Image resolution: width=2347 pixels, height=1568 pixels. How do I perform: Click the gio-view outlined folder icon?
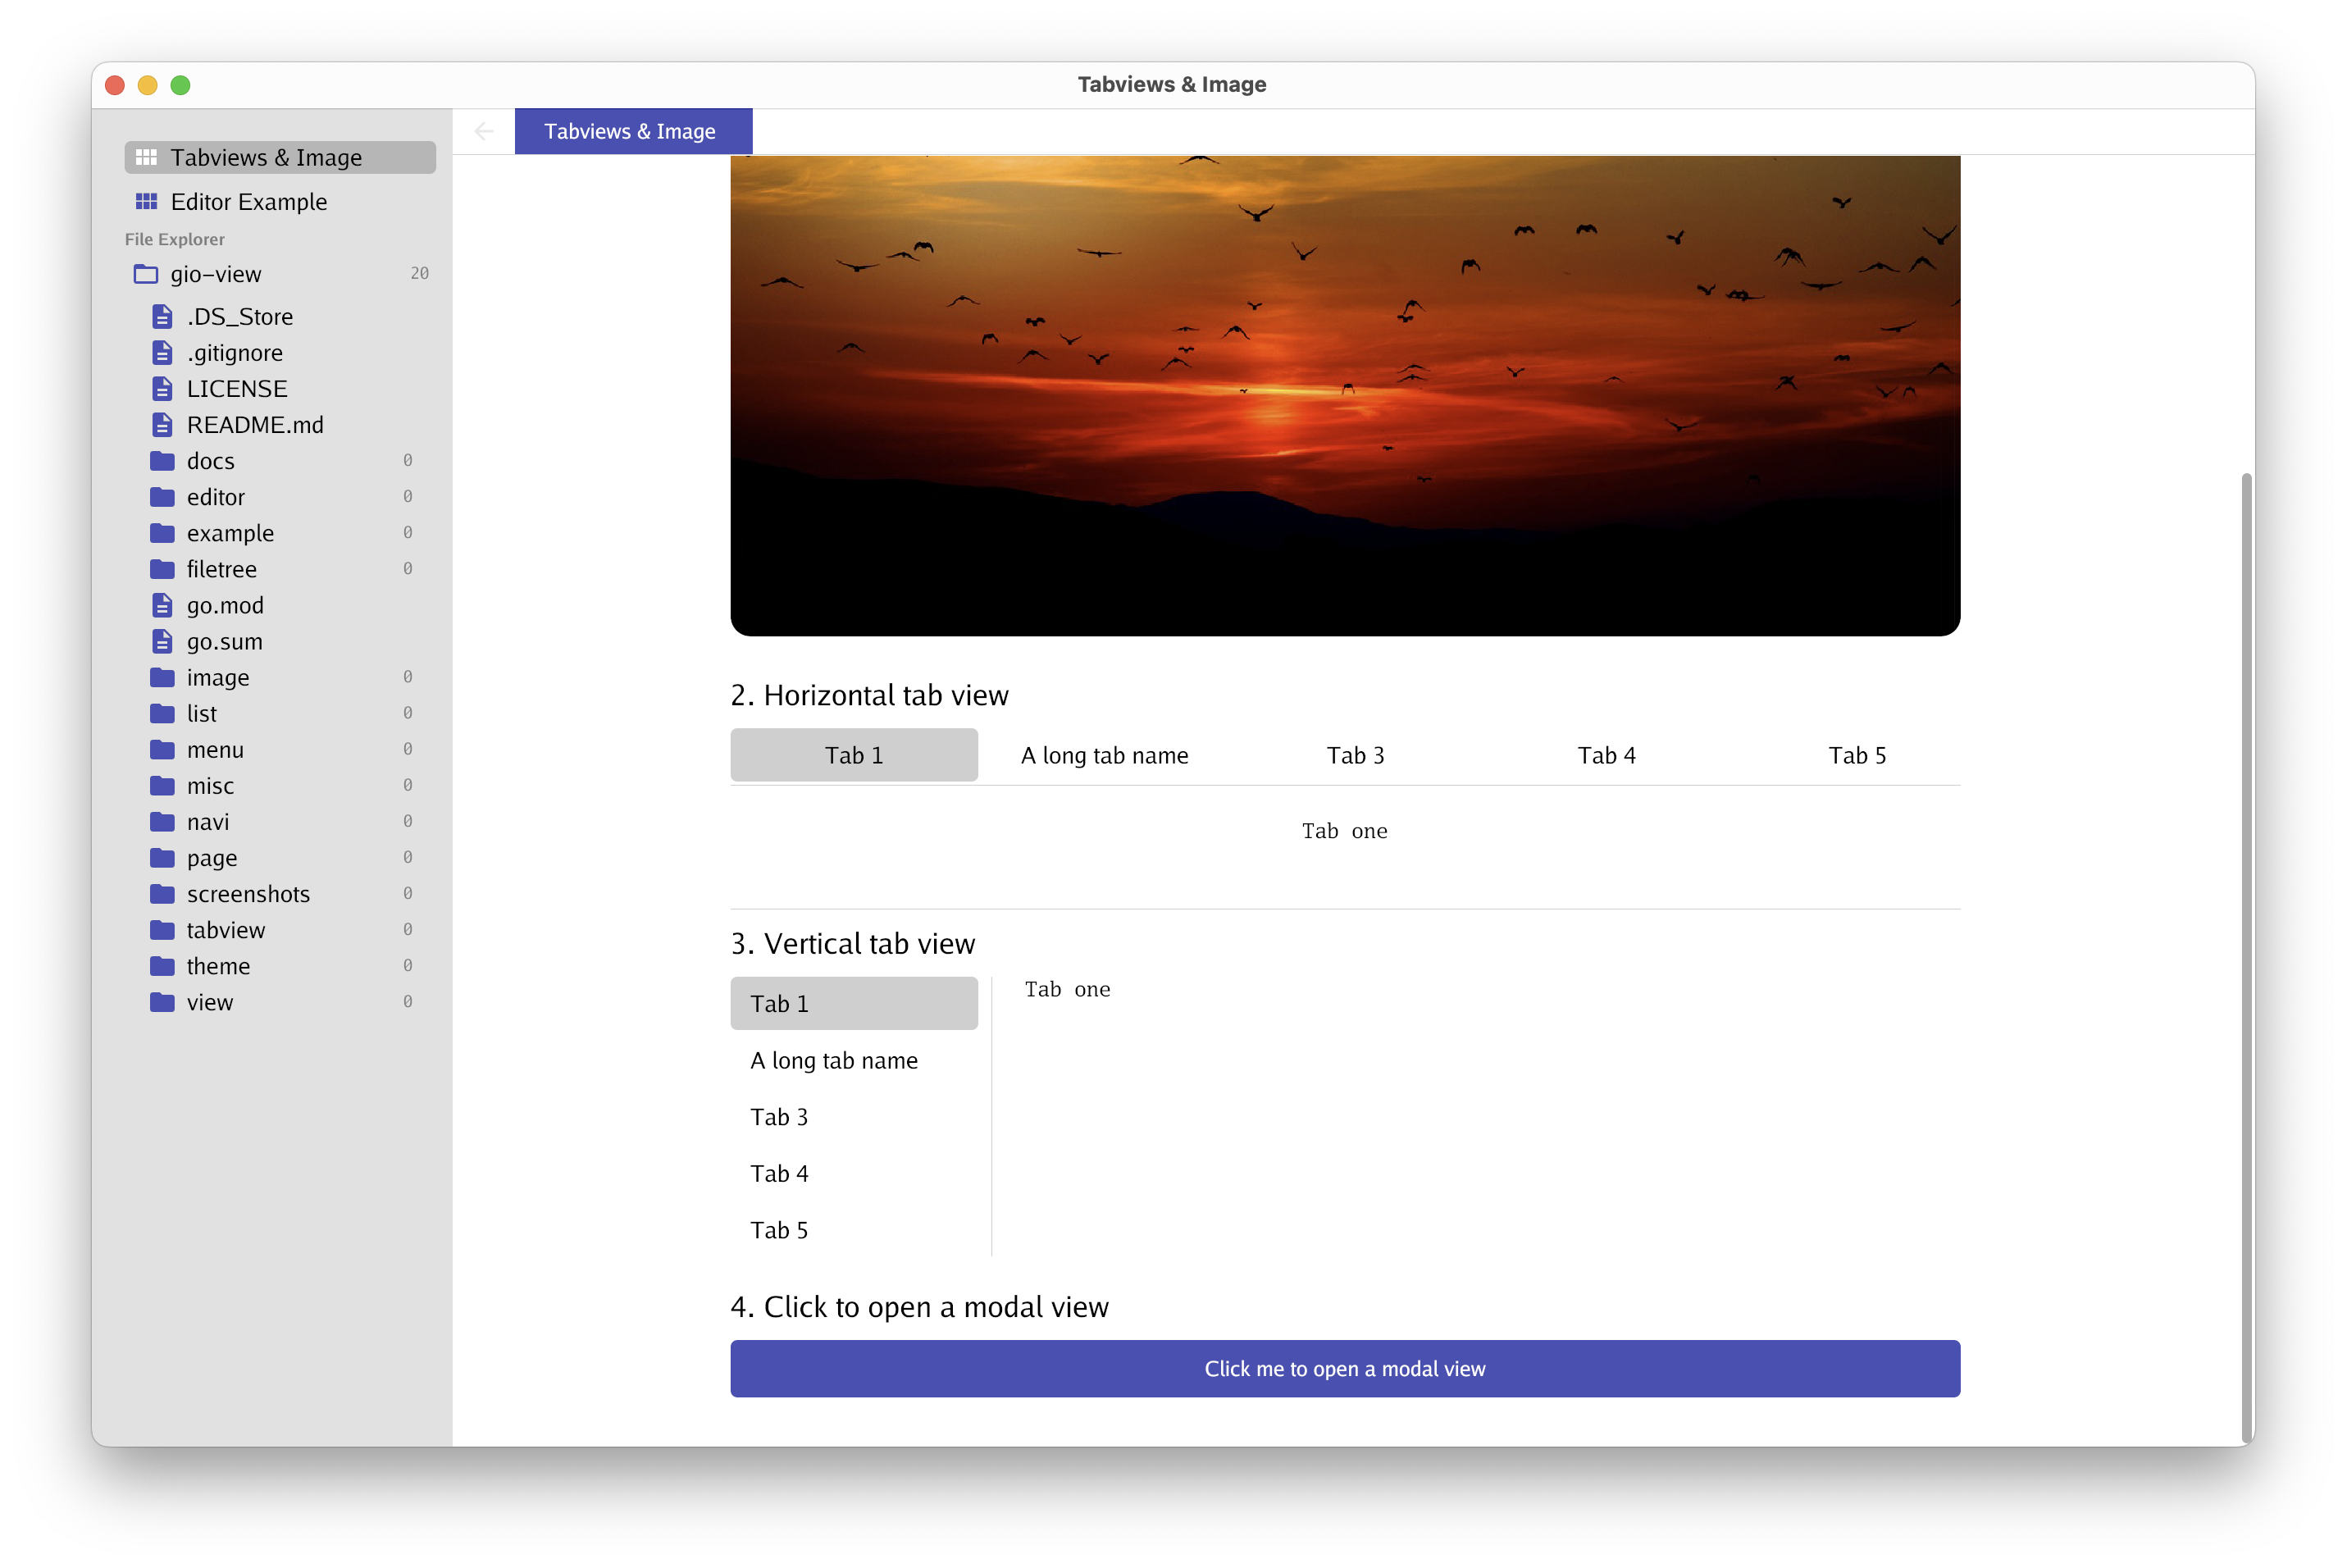pyautogui.click(x=146, y=274)
